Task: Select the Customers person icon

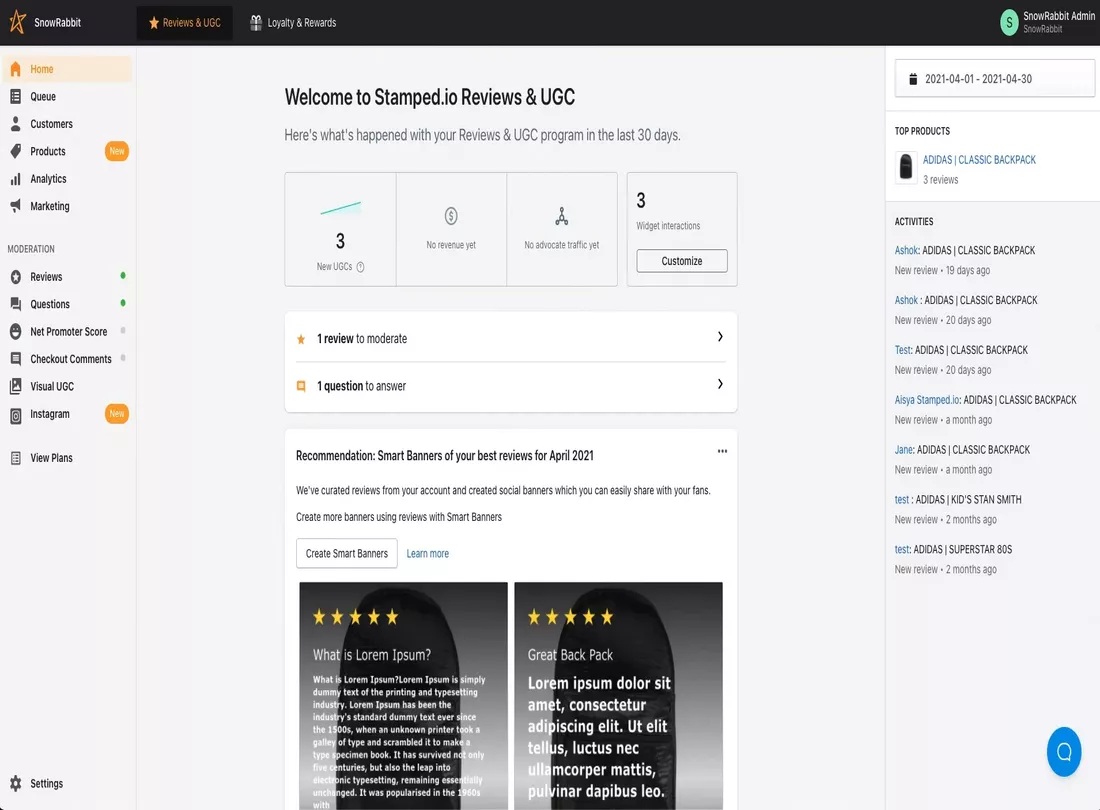Action: (15, 123)
